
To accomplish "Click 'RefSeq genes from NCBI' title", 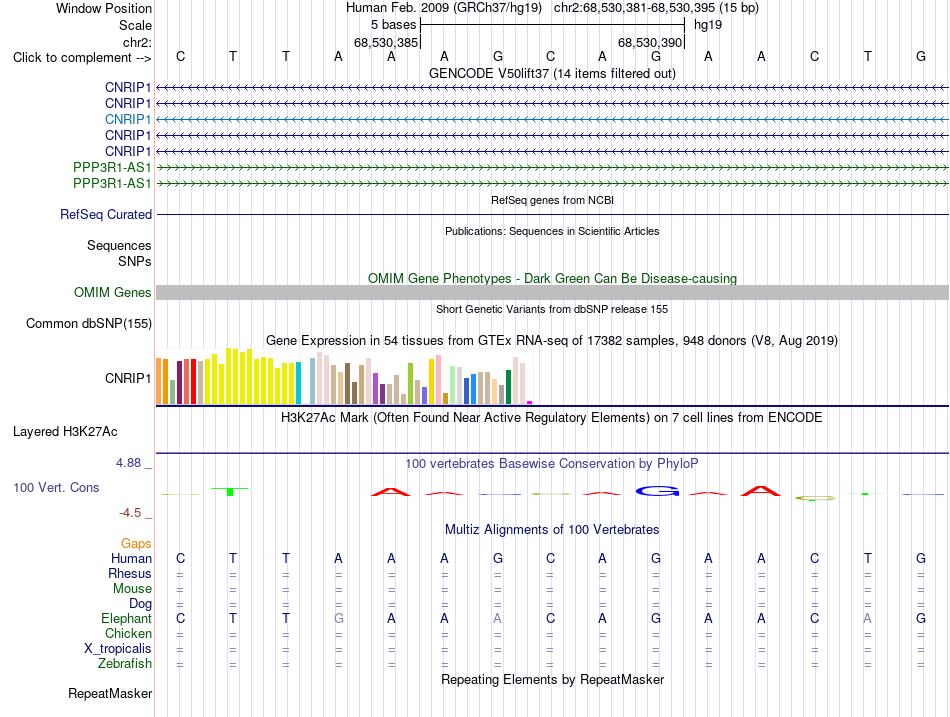I will point(552,200).
